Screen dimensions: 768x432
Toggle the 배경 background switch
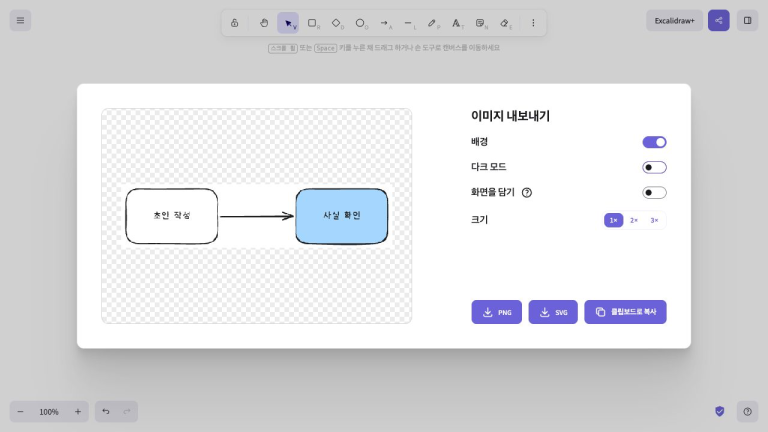pyautogui.click(x=654, y=142)
